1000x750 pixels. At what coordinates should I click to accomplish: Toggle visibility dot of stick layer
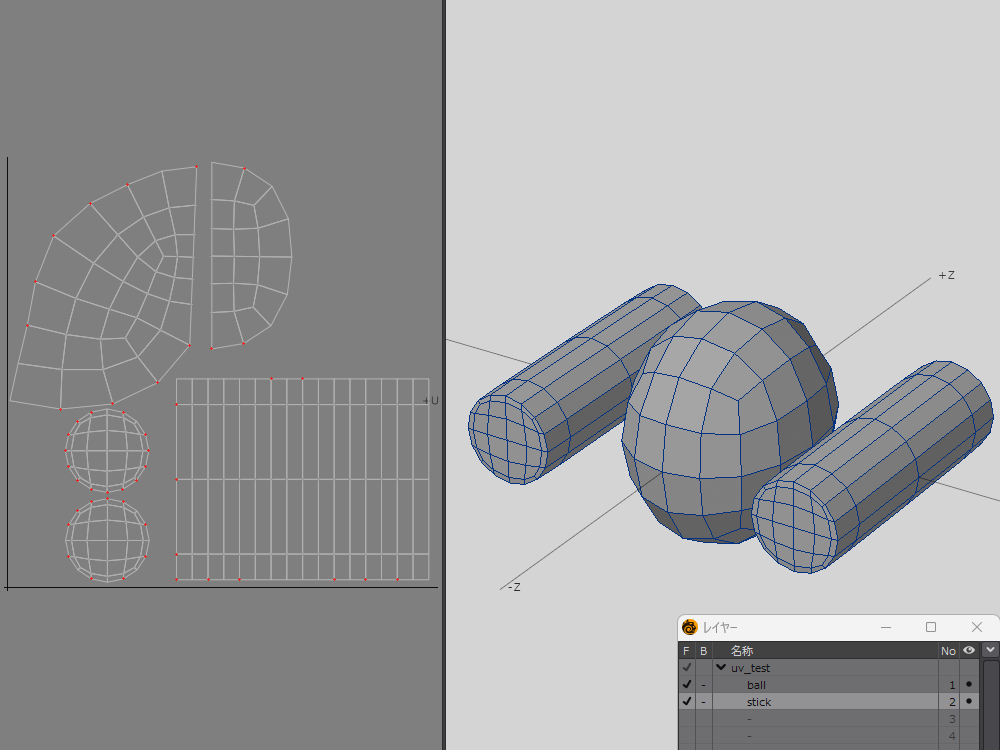pos(969,702)
